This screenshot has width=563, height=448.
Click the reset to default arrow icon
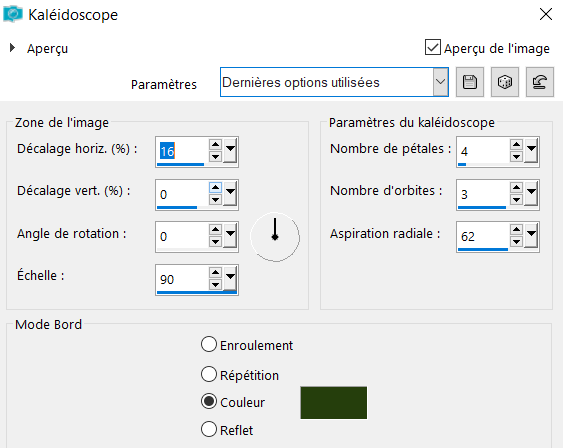(540, 82)
